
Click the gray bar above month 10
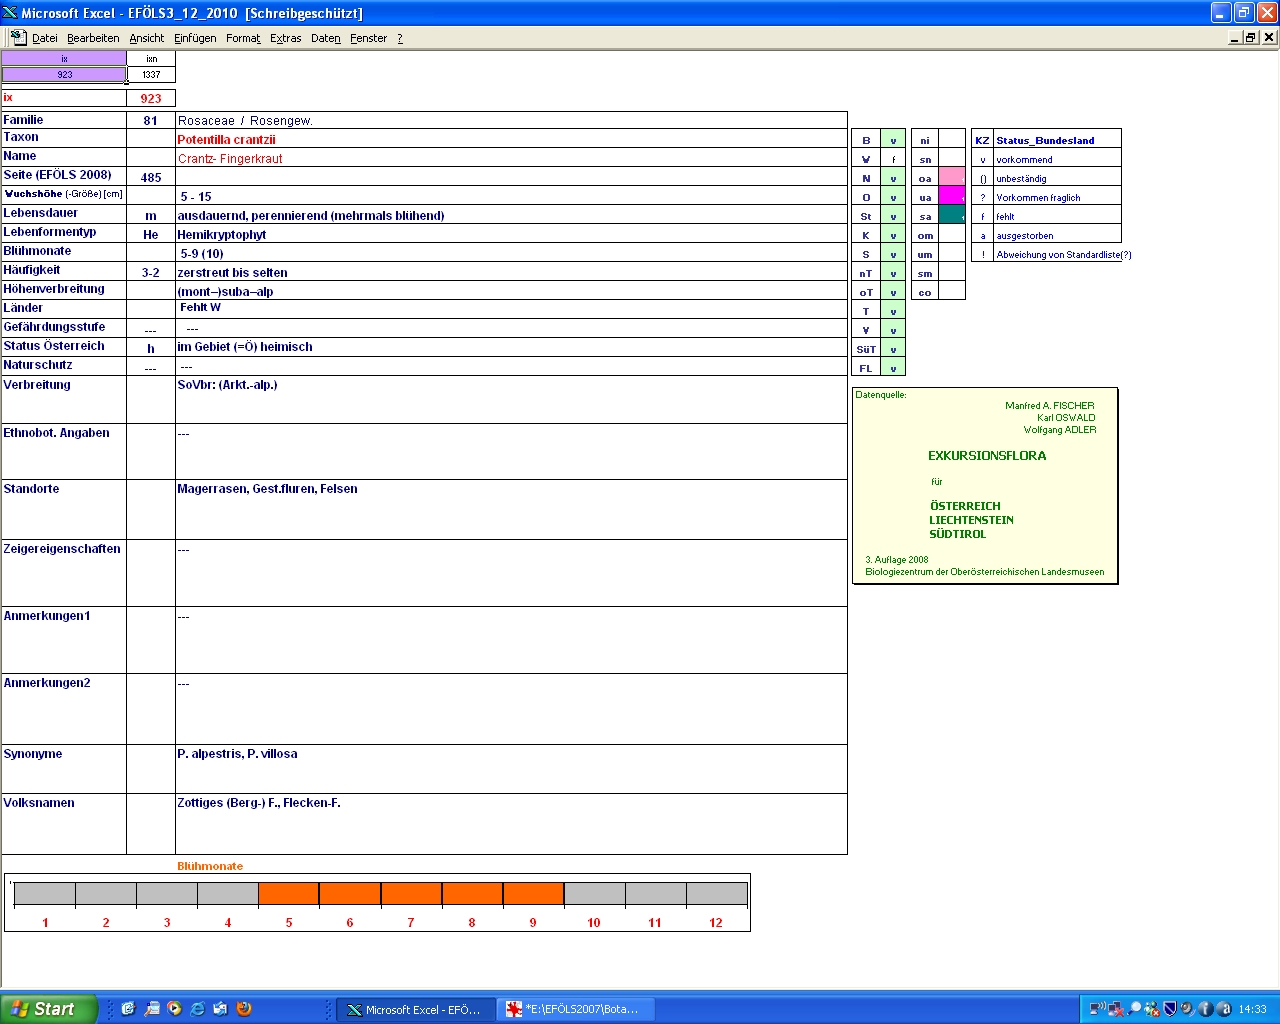[594, 893]
